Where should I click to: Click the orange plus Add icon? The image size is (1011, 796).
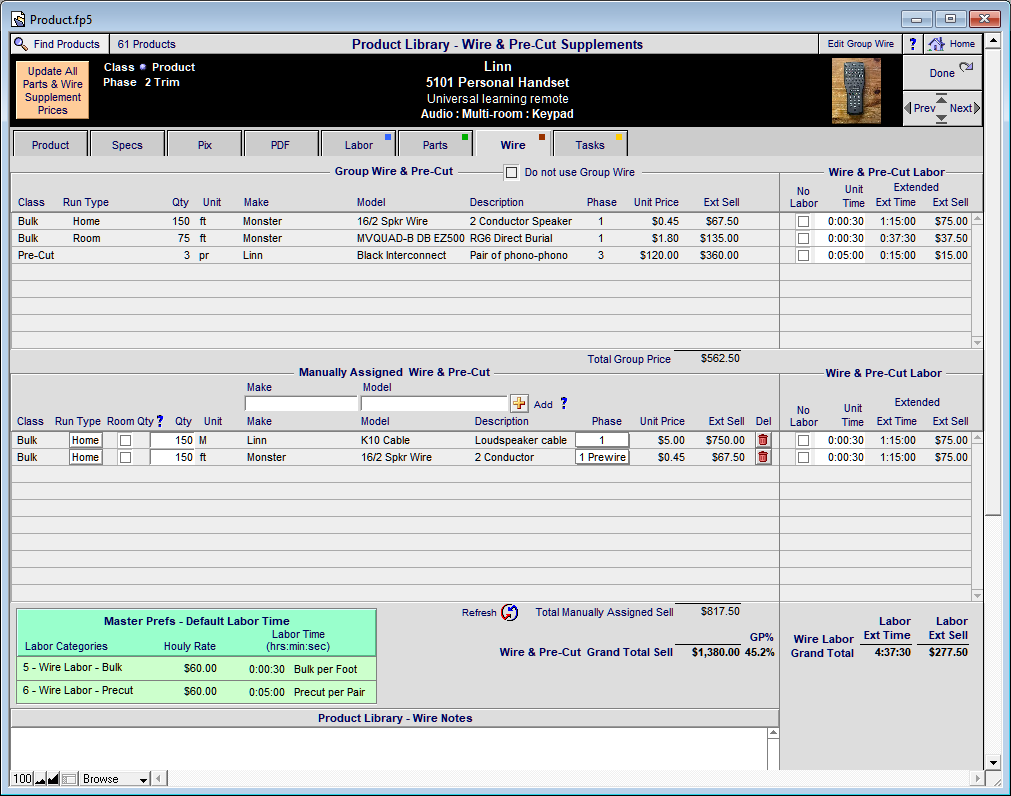pyautogui.click(x=519, y=403)
